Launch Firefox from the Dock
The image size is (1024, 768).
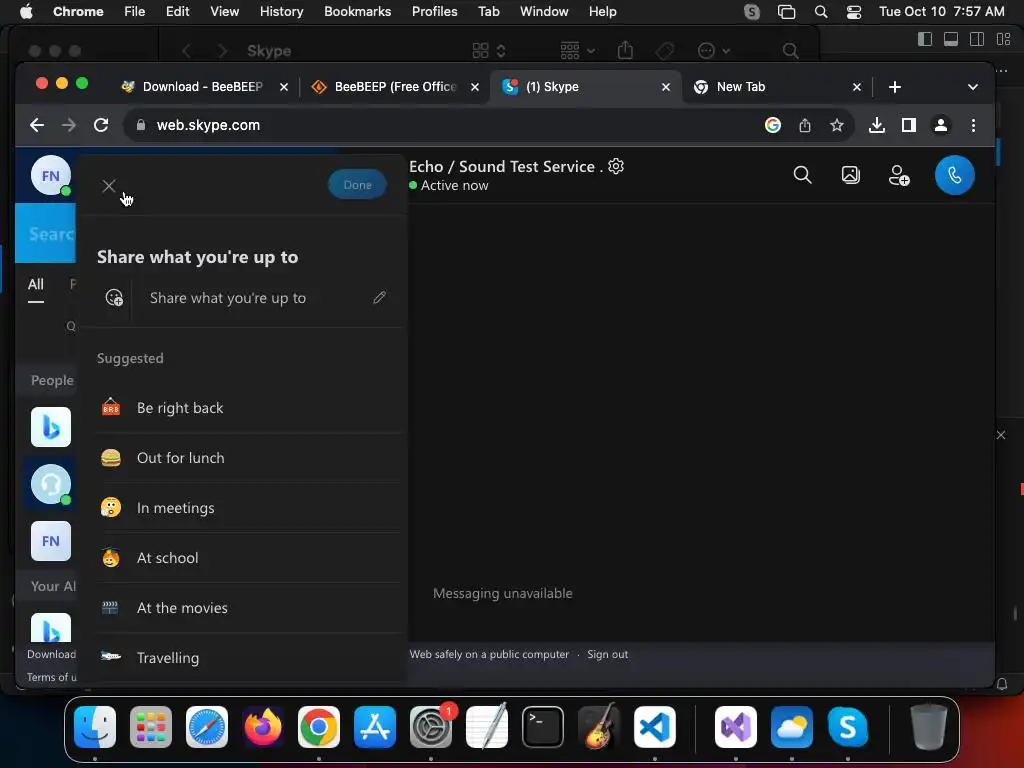(x=263, y=727)
